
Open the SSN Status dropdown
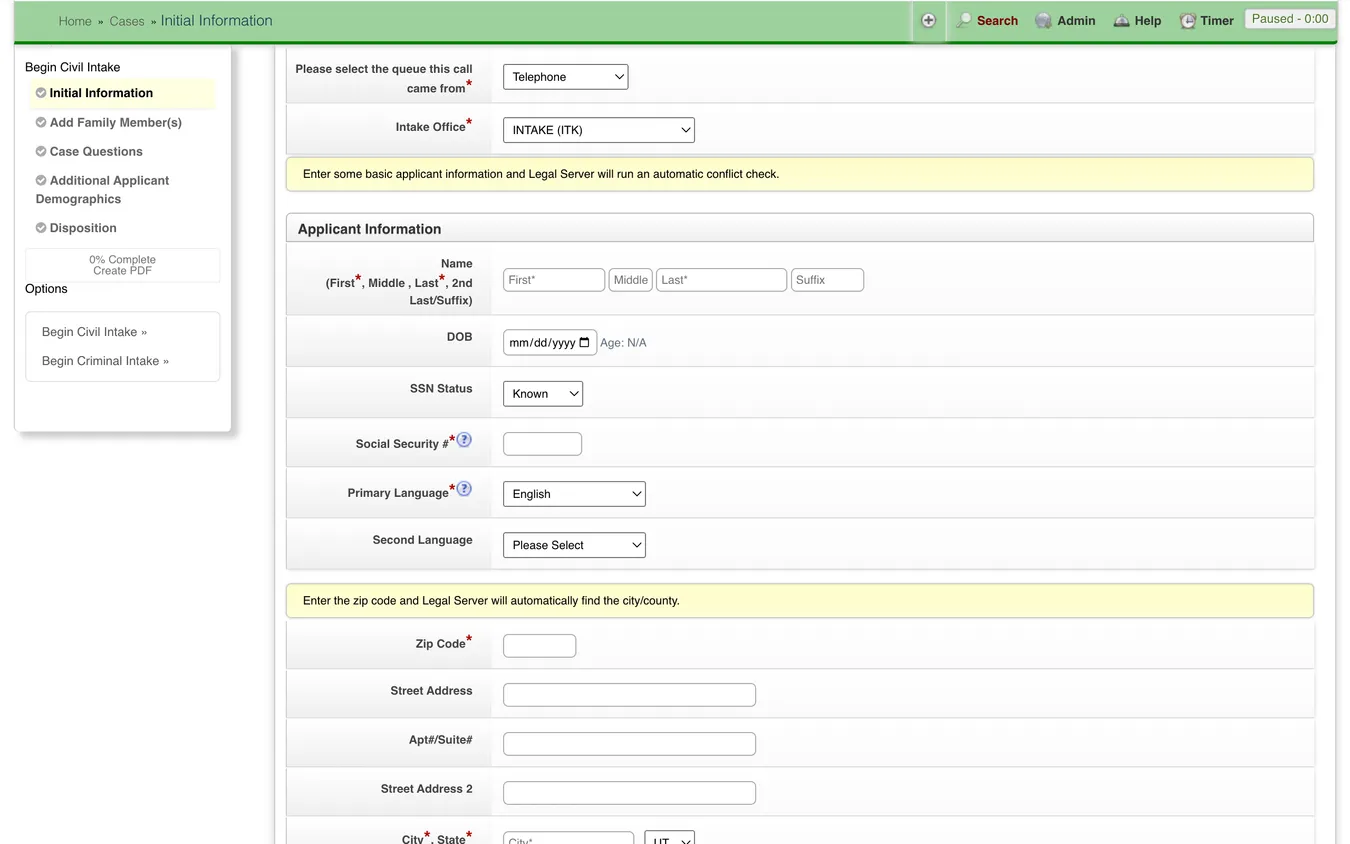542,394
